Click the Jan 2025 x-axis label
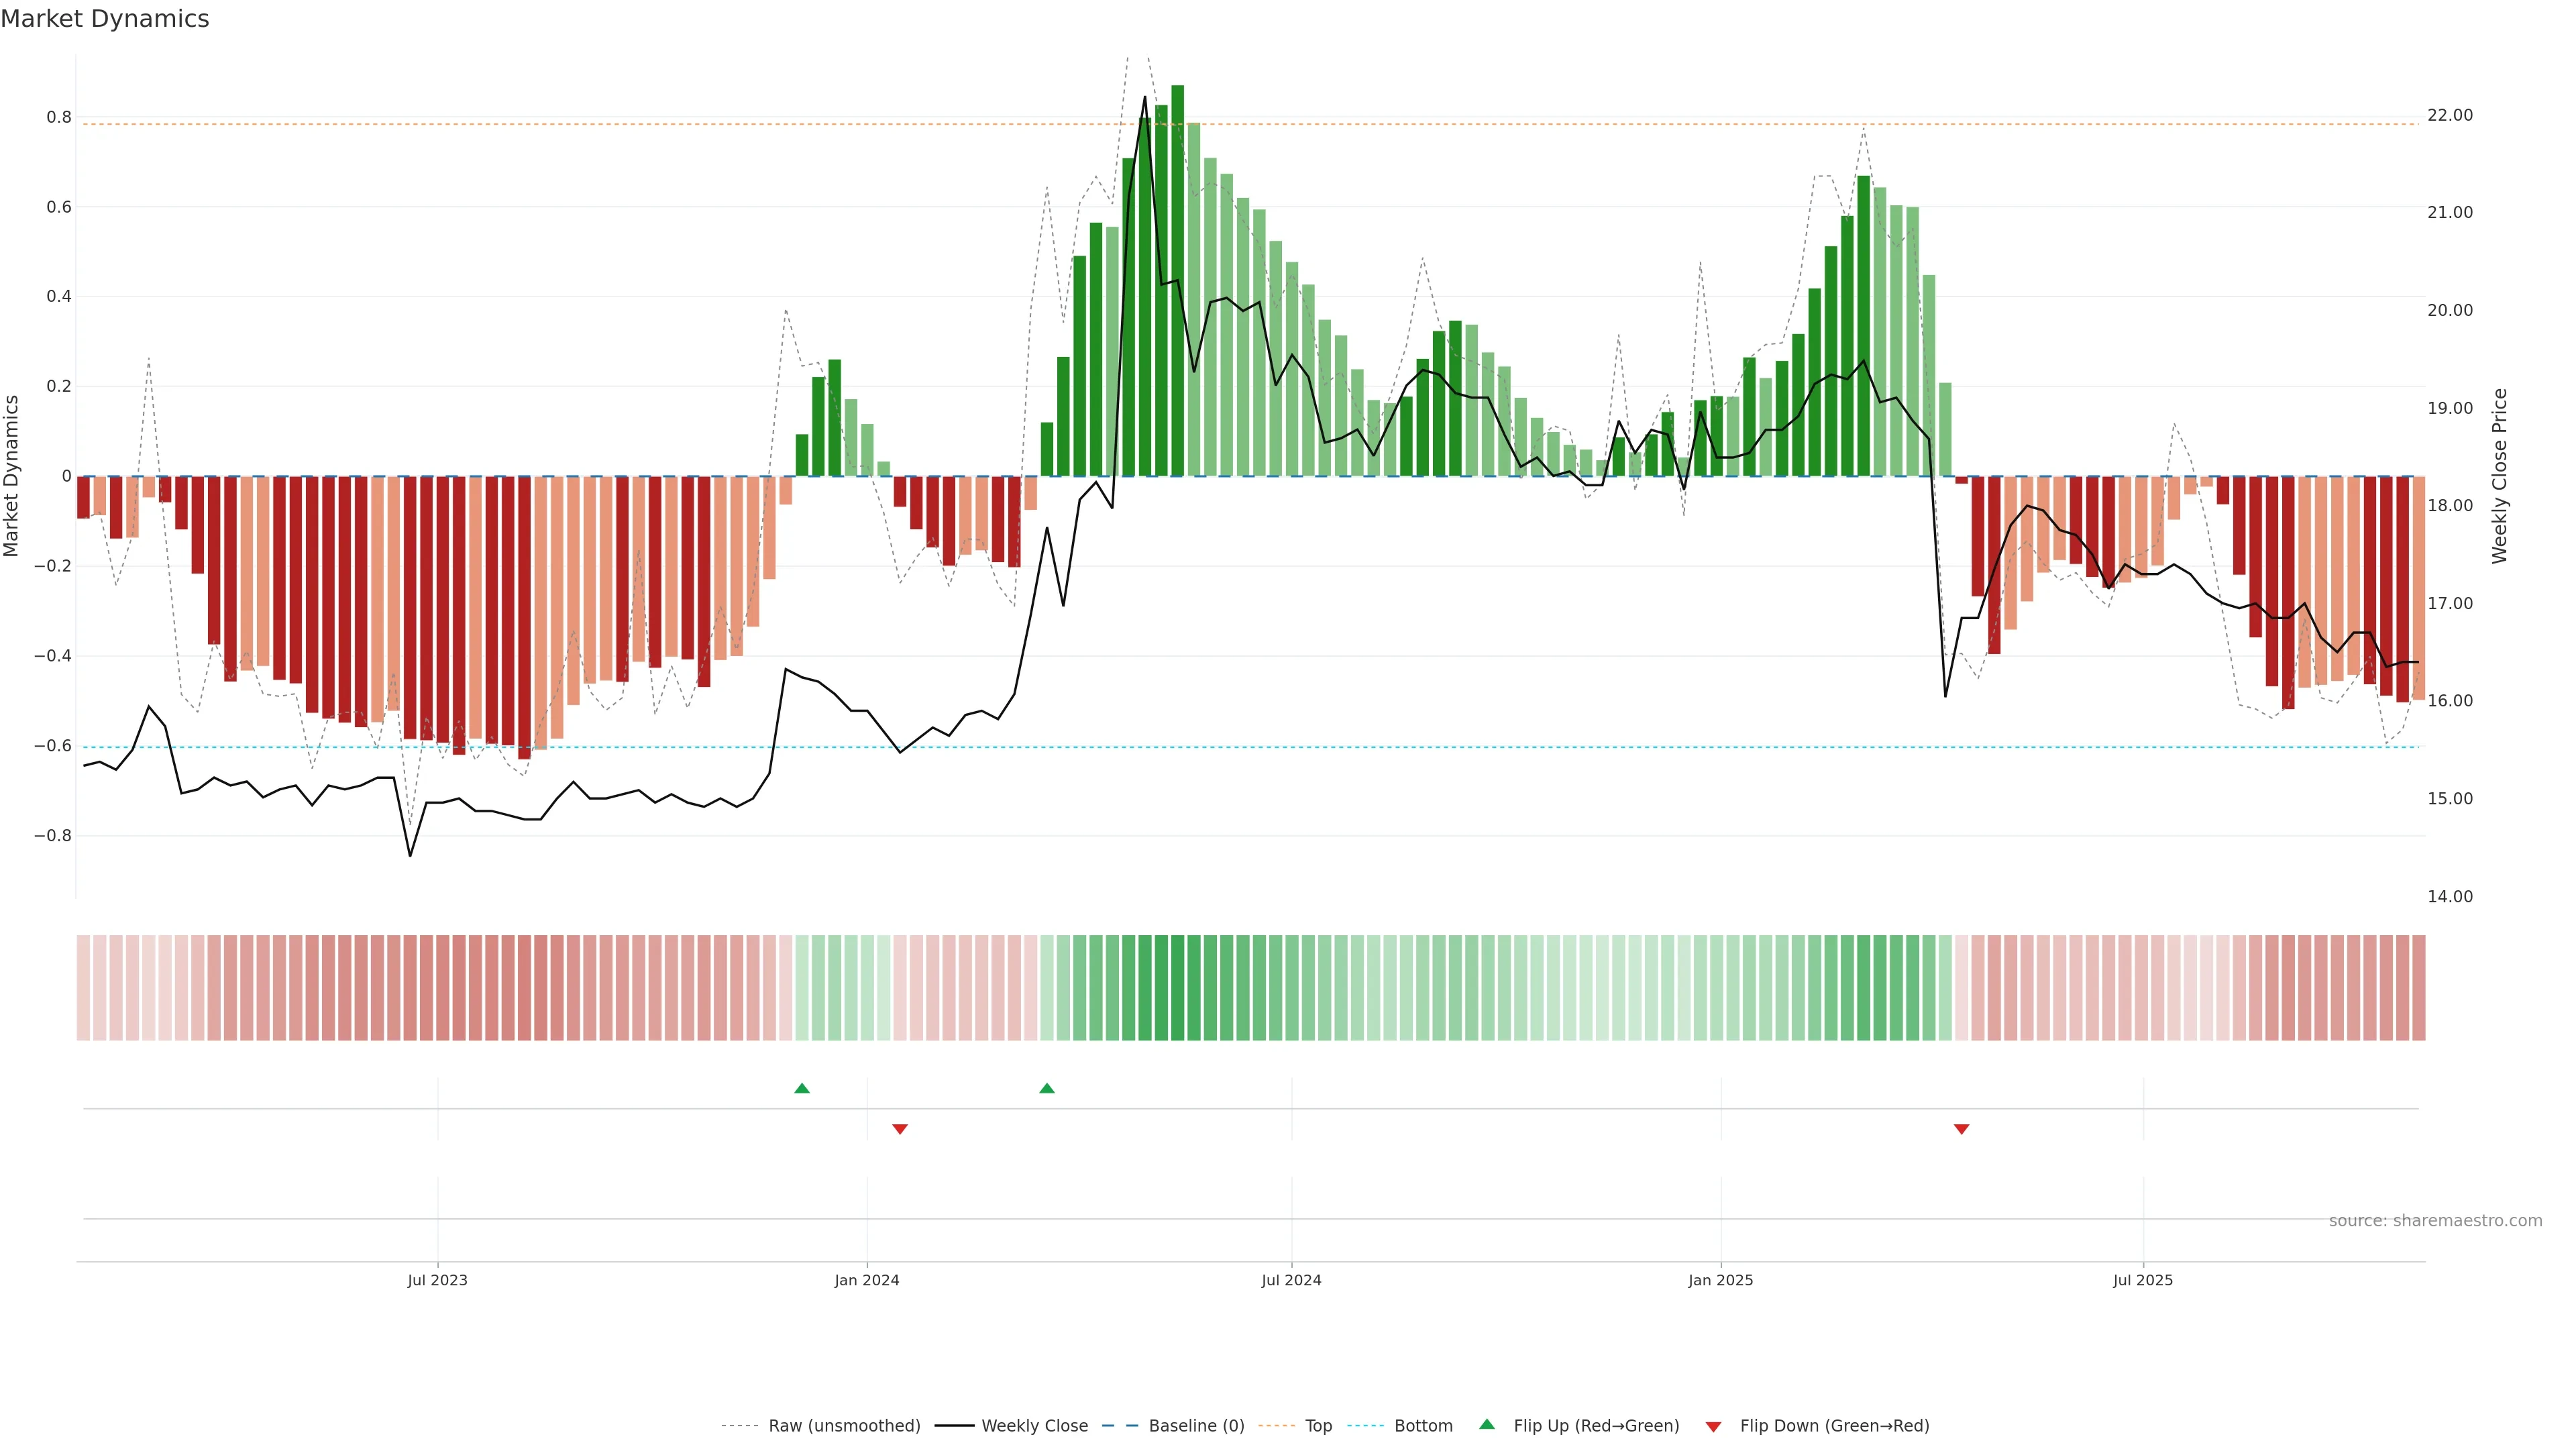This screenshot has height=1449, width=2576. click(1720, 1280)
